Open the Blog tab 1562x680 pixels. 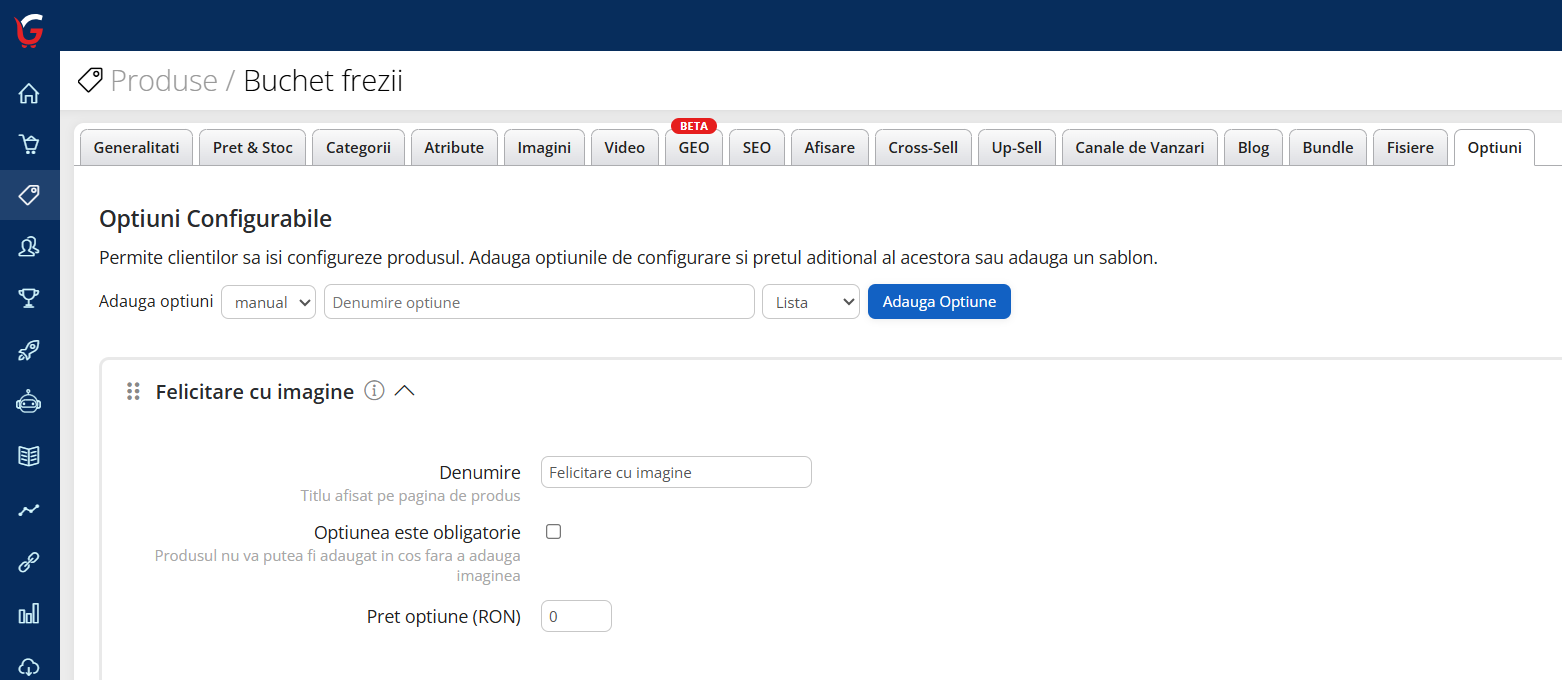[1253, 148]
